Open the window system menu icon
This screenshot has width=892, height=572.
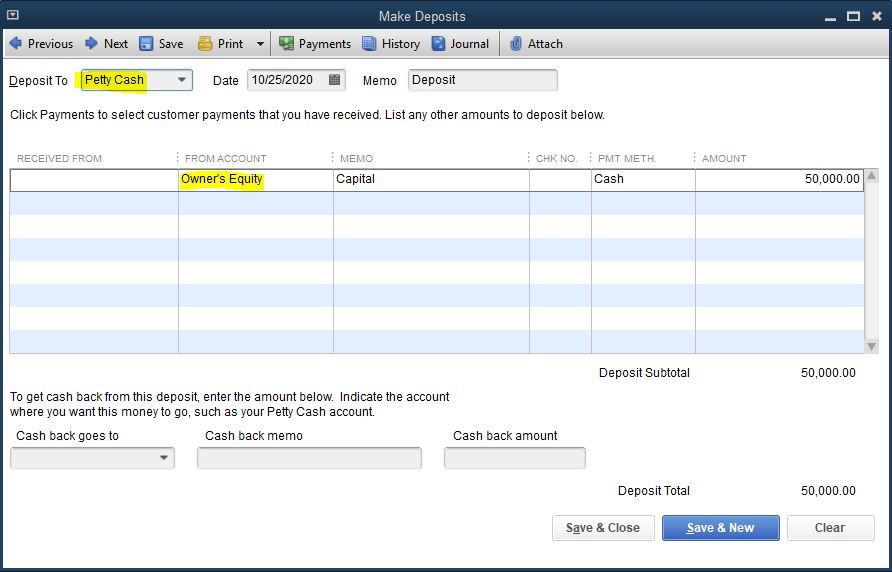click(x=13, y=15)
